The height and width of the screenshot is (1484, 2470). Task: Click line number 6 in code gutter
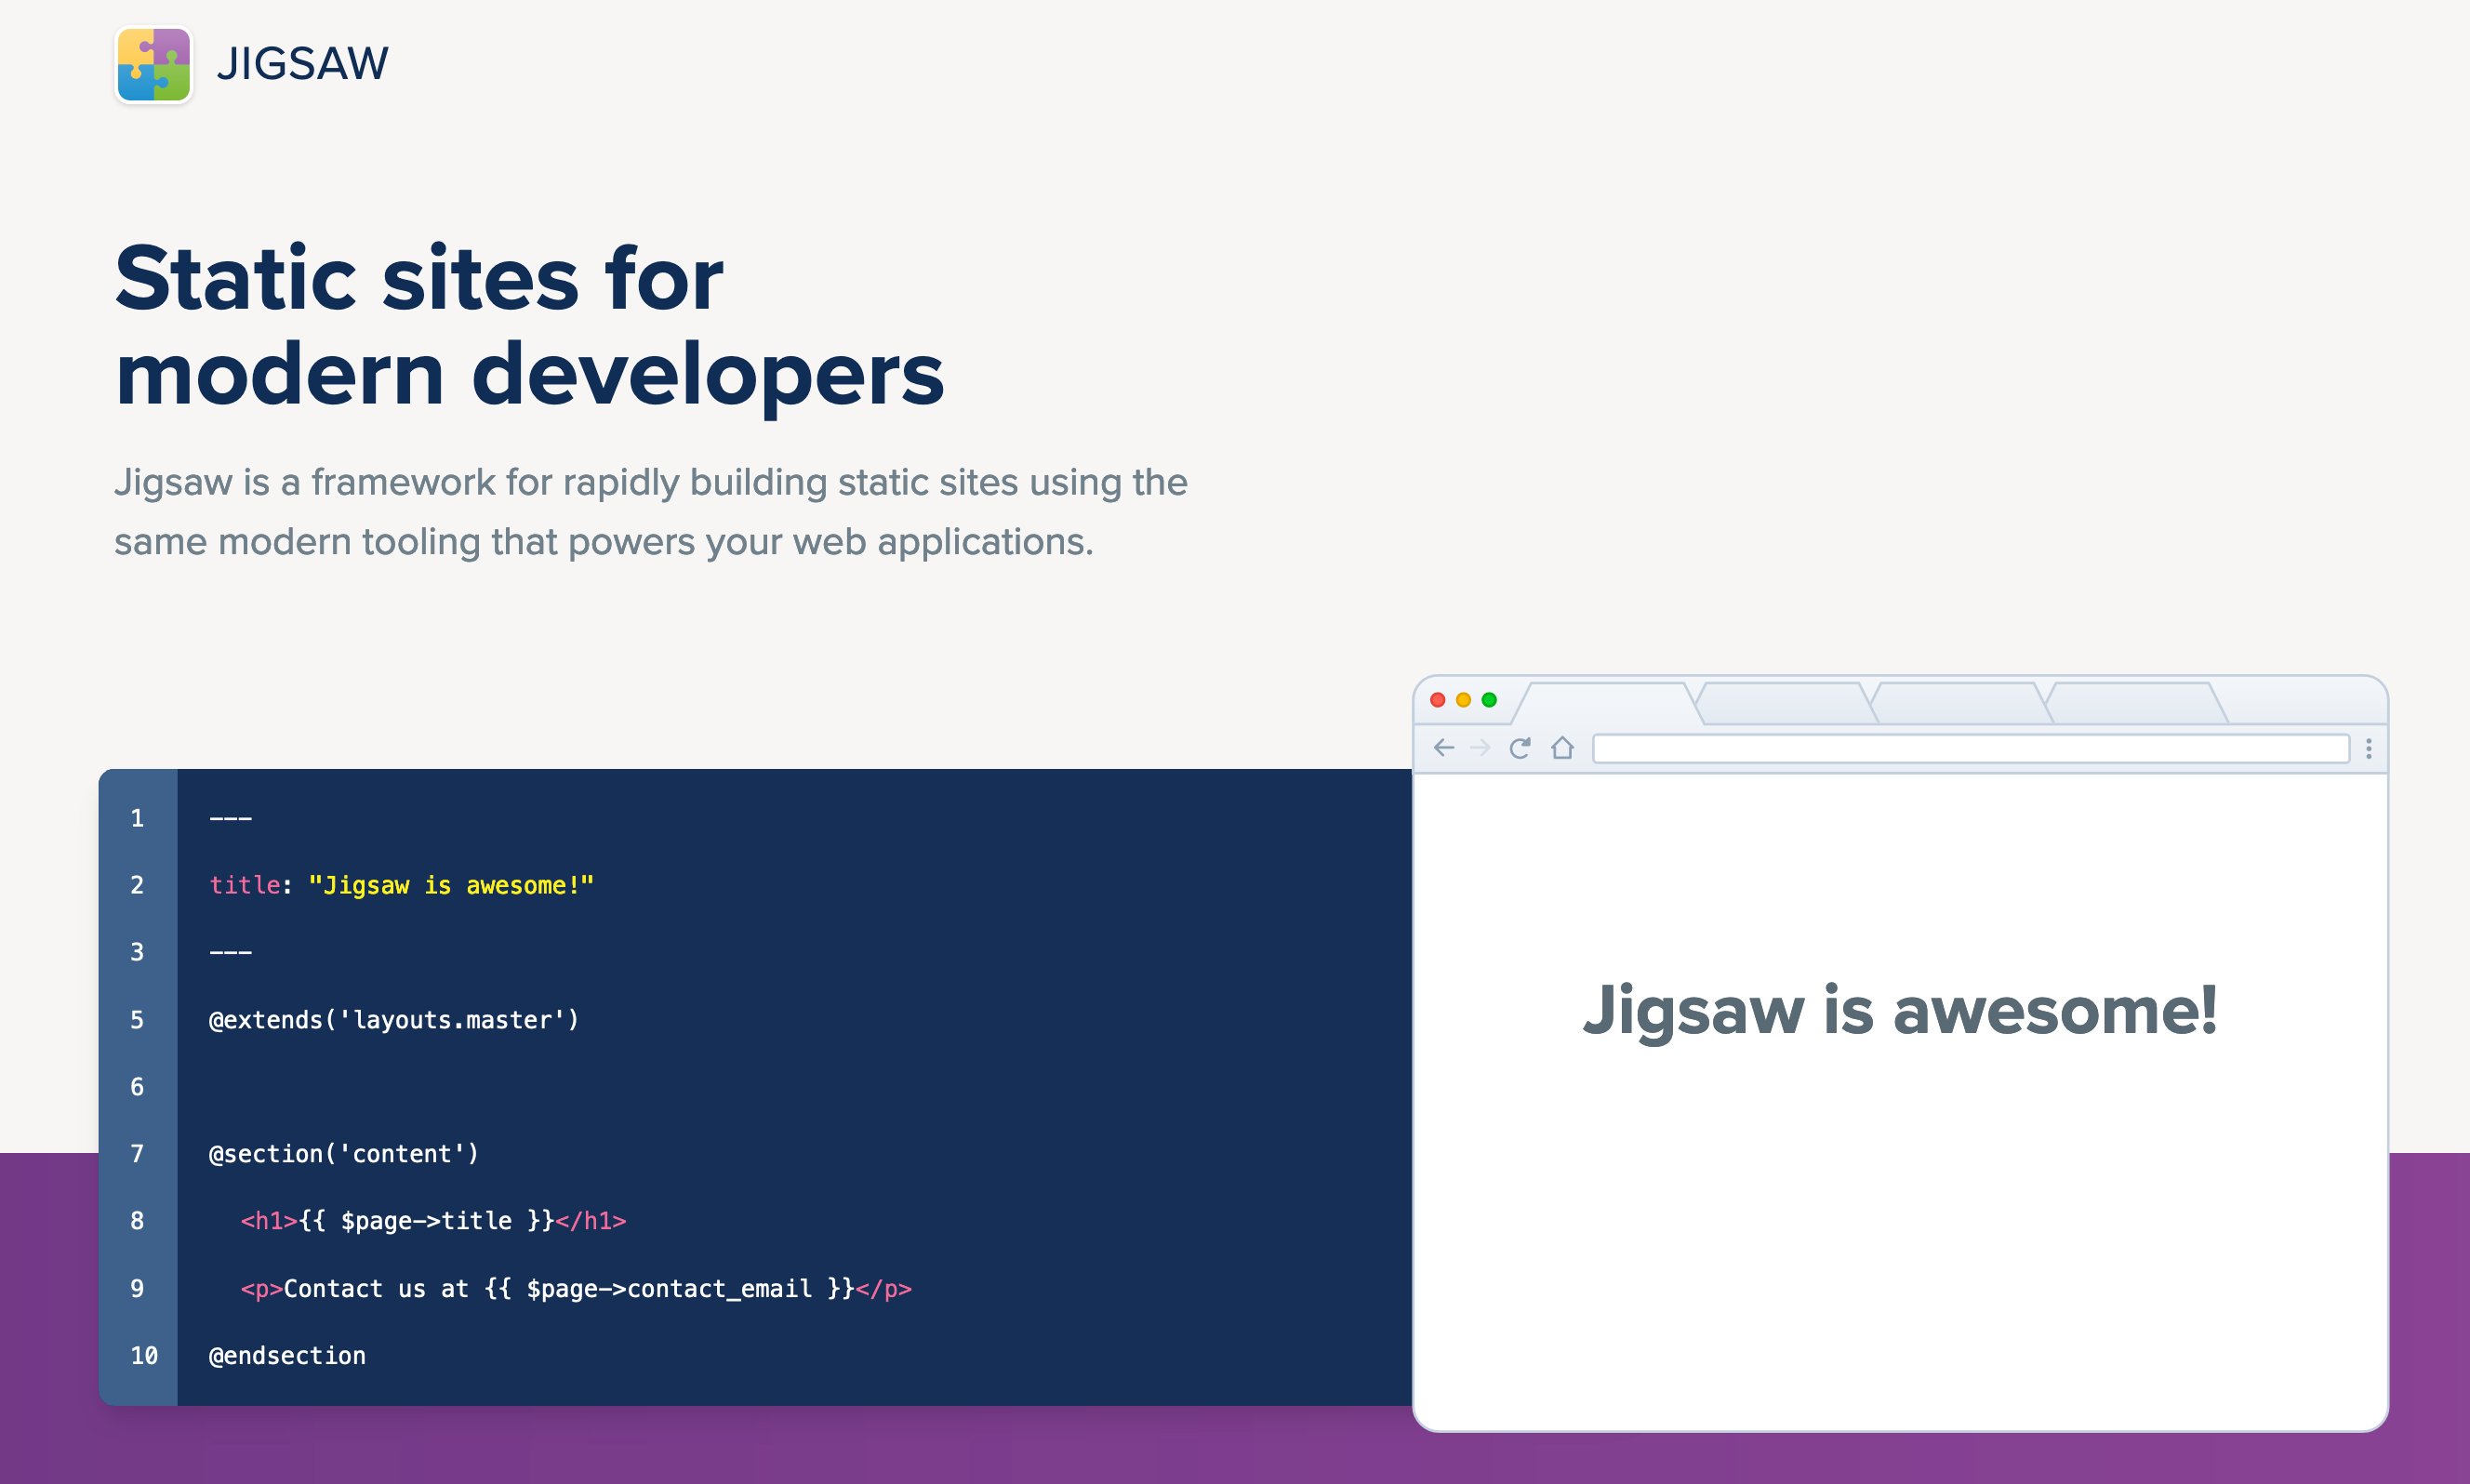(x=137, y=1087)
